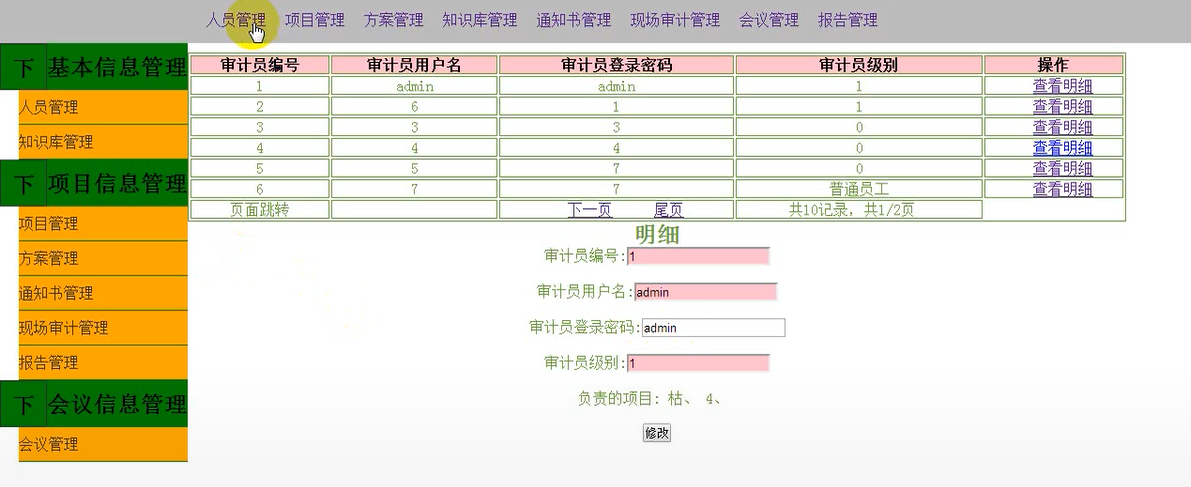Screen dimensions: 1191x487
Task: Select 人员管理 in the left sidebar
Action: click(103, 107)
